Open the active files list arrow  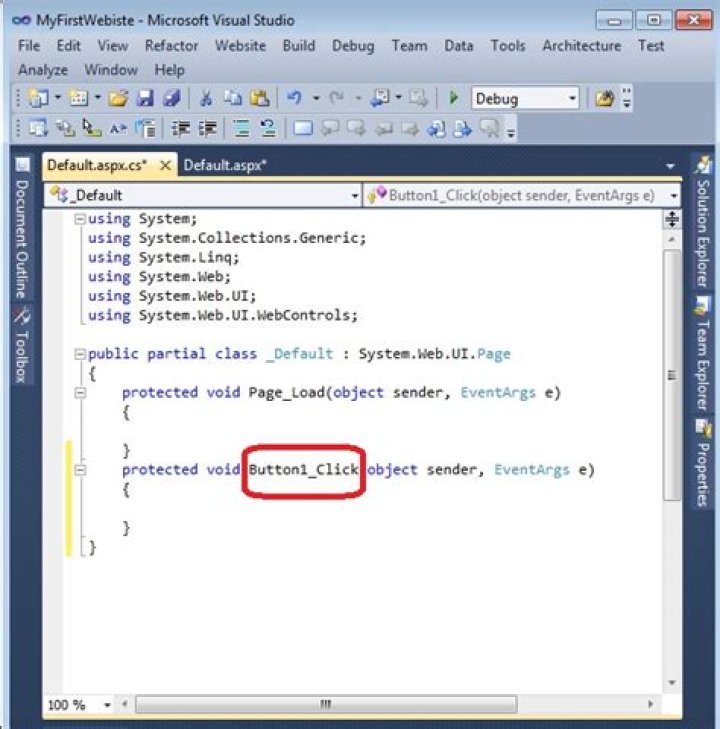pos(670,166)
